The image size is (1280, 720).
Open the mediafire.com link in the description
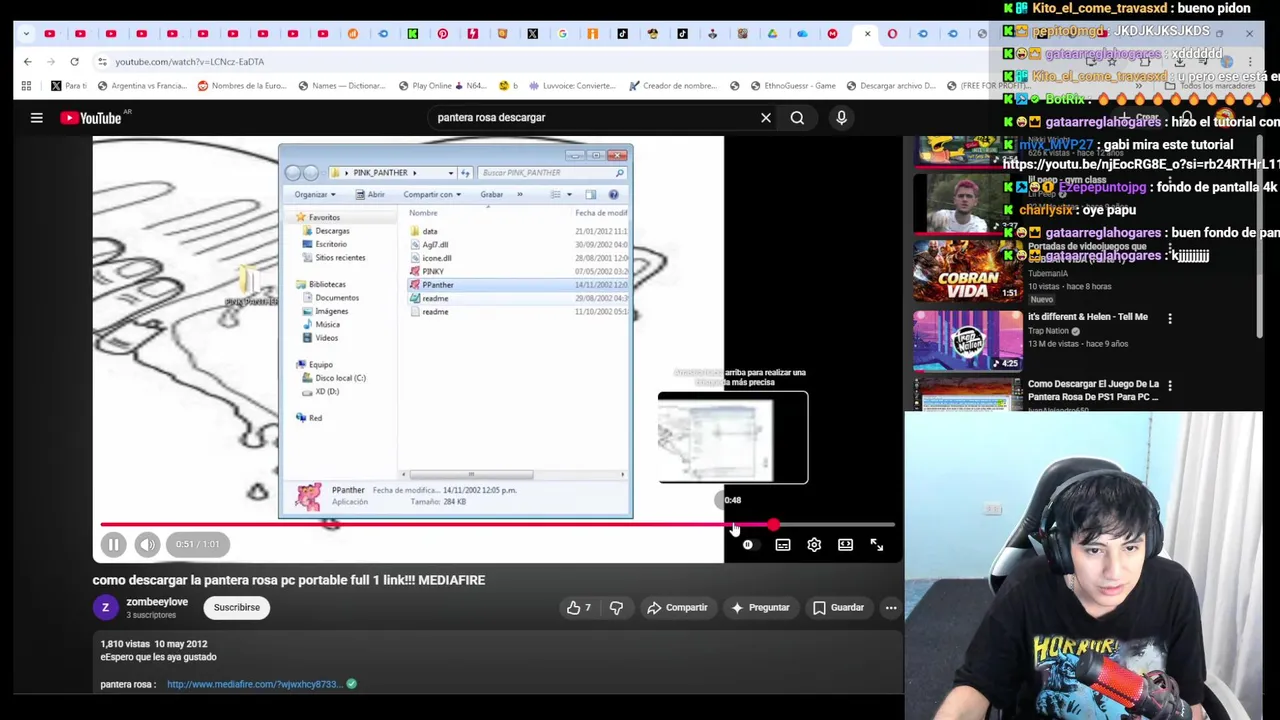(x=255, y=685)
